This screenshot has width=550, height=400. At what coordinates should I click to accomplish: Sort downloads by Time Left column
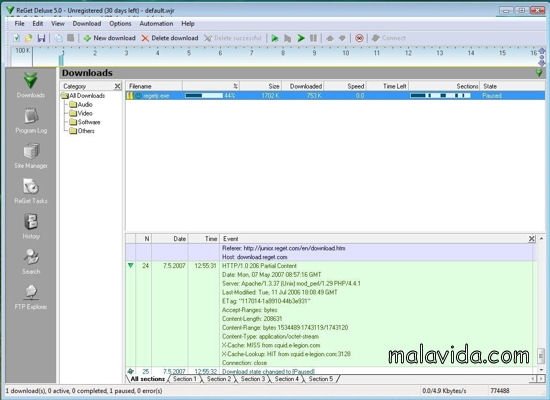pyautogui.click(x=388, y=86)
